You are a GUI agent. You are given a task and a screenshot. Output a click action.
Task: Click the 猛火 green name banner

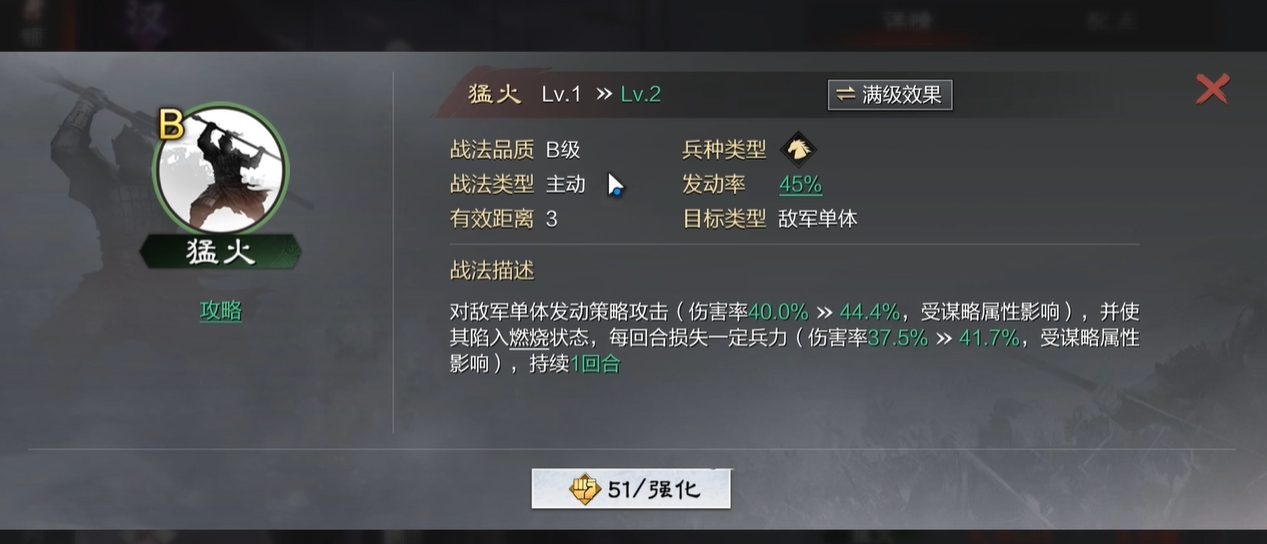pos(220,251)
